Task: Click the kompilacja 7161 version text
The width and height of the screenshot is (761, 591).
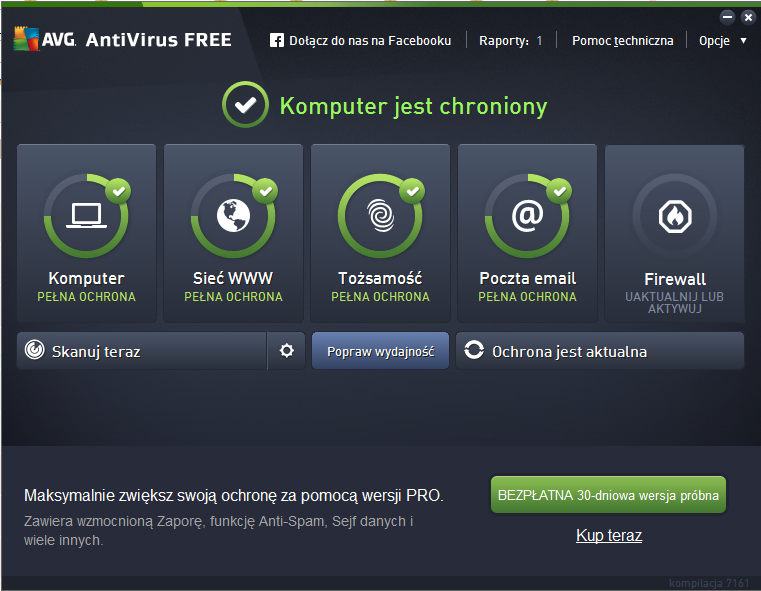Action: pos(709,583)
